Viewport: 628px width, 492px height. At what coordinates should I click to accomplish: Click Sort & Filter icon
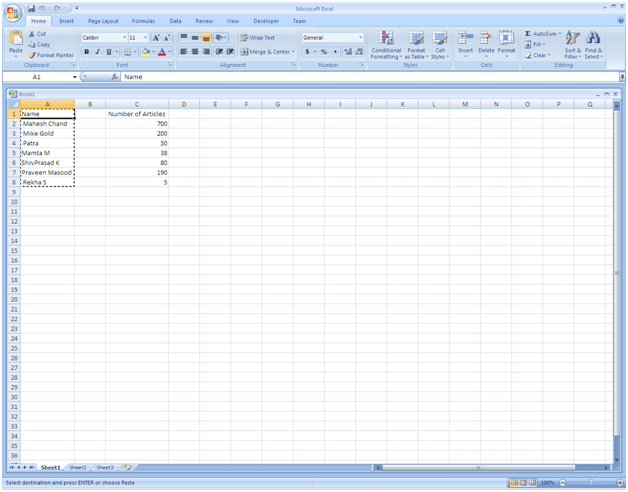click(573, 44)
